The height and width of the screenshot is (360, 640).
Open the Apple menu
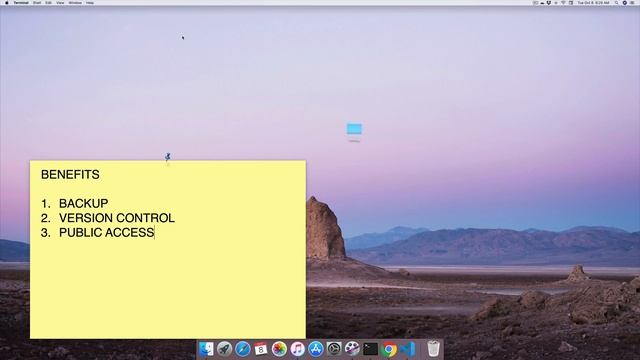coord(7,2)
